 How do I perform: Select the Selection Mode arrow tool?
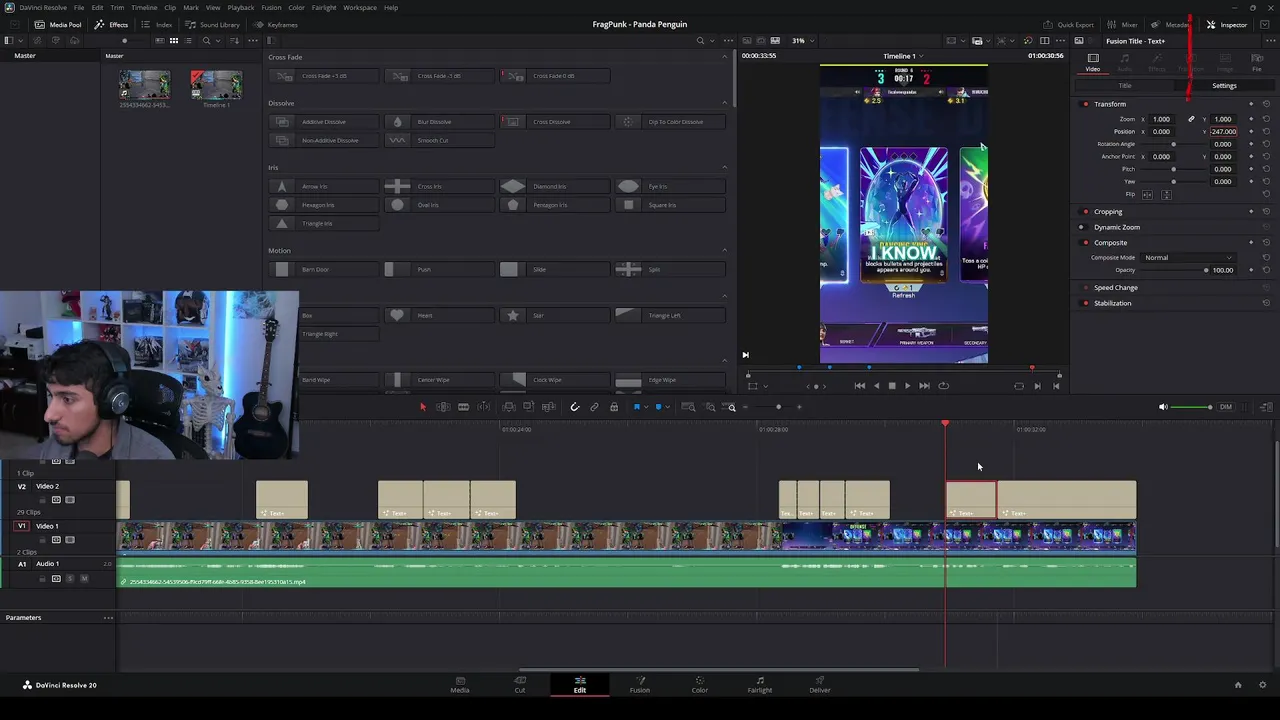[x=422, y=407]
